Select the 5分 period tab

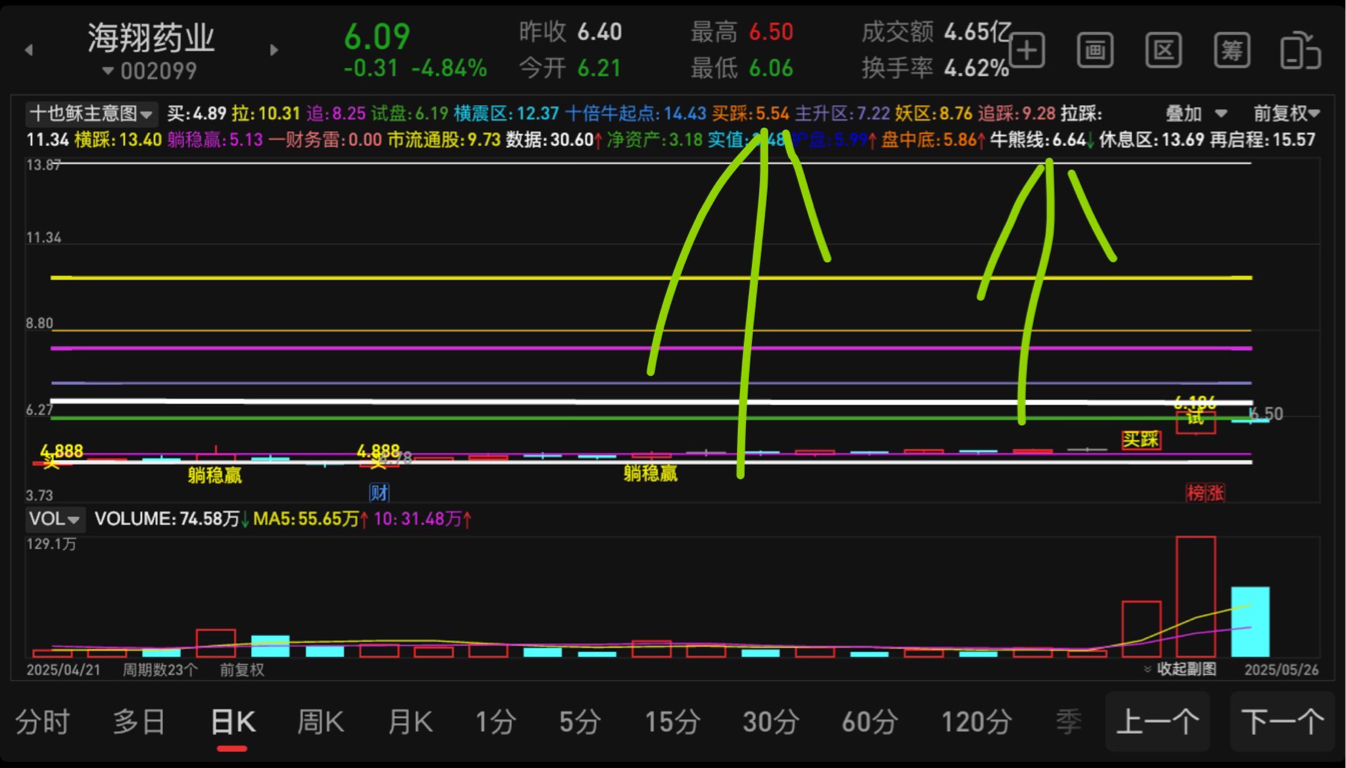[580, 721]
